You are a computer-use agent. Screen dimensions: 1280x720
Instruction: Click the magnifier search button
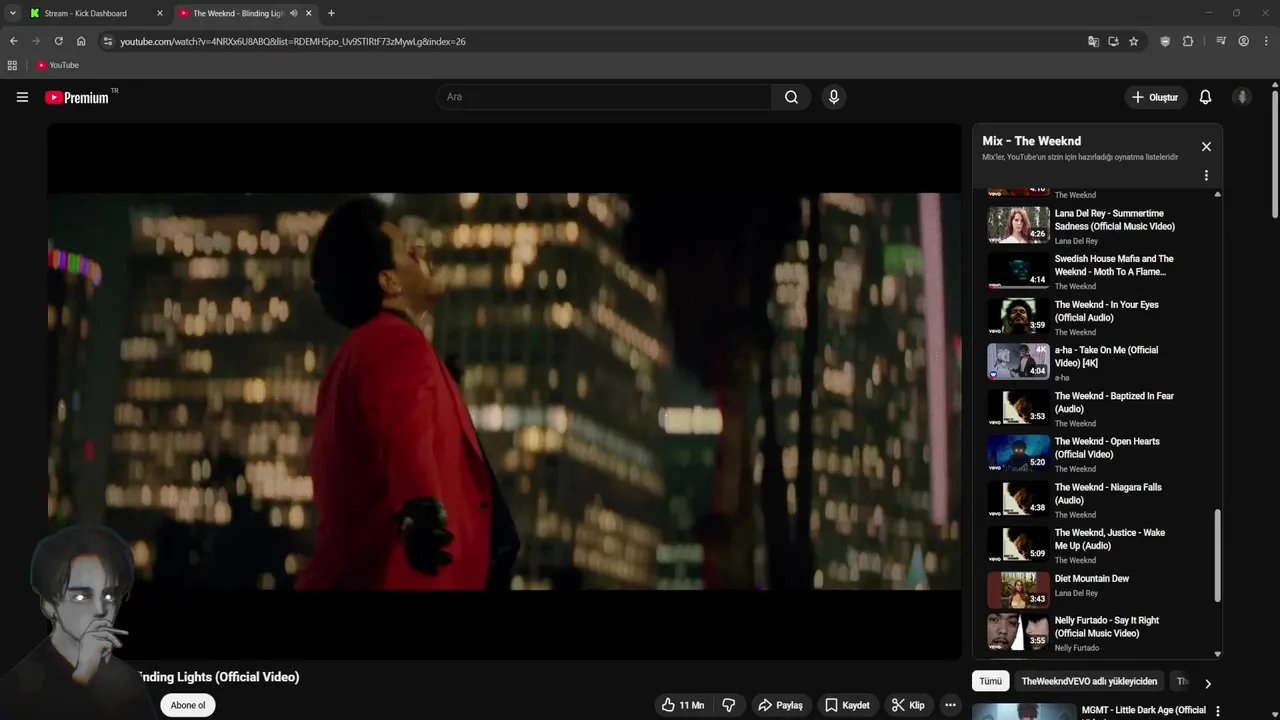(x=791, y=97)
